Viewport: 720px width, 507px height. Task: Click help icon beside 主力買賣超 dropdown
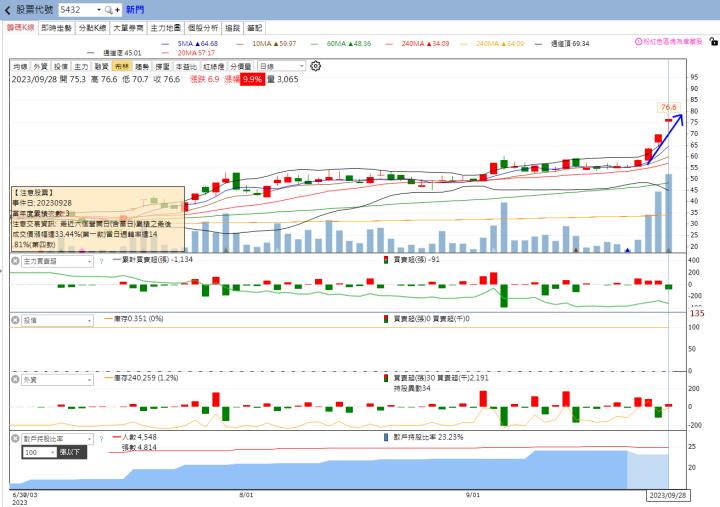click(101, 261)
